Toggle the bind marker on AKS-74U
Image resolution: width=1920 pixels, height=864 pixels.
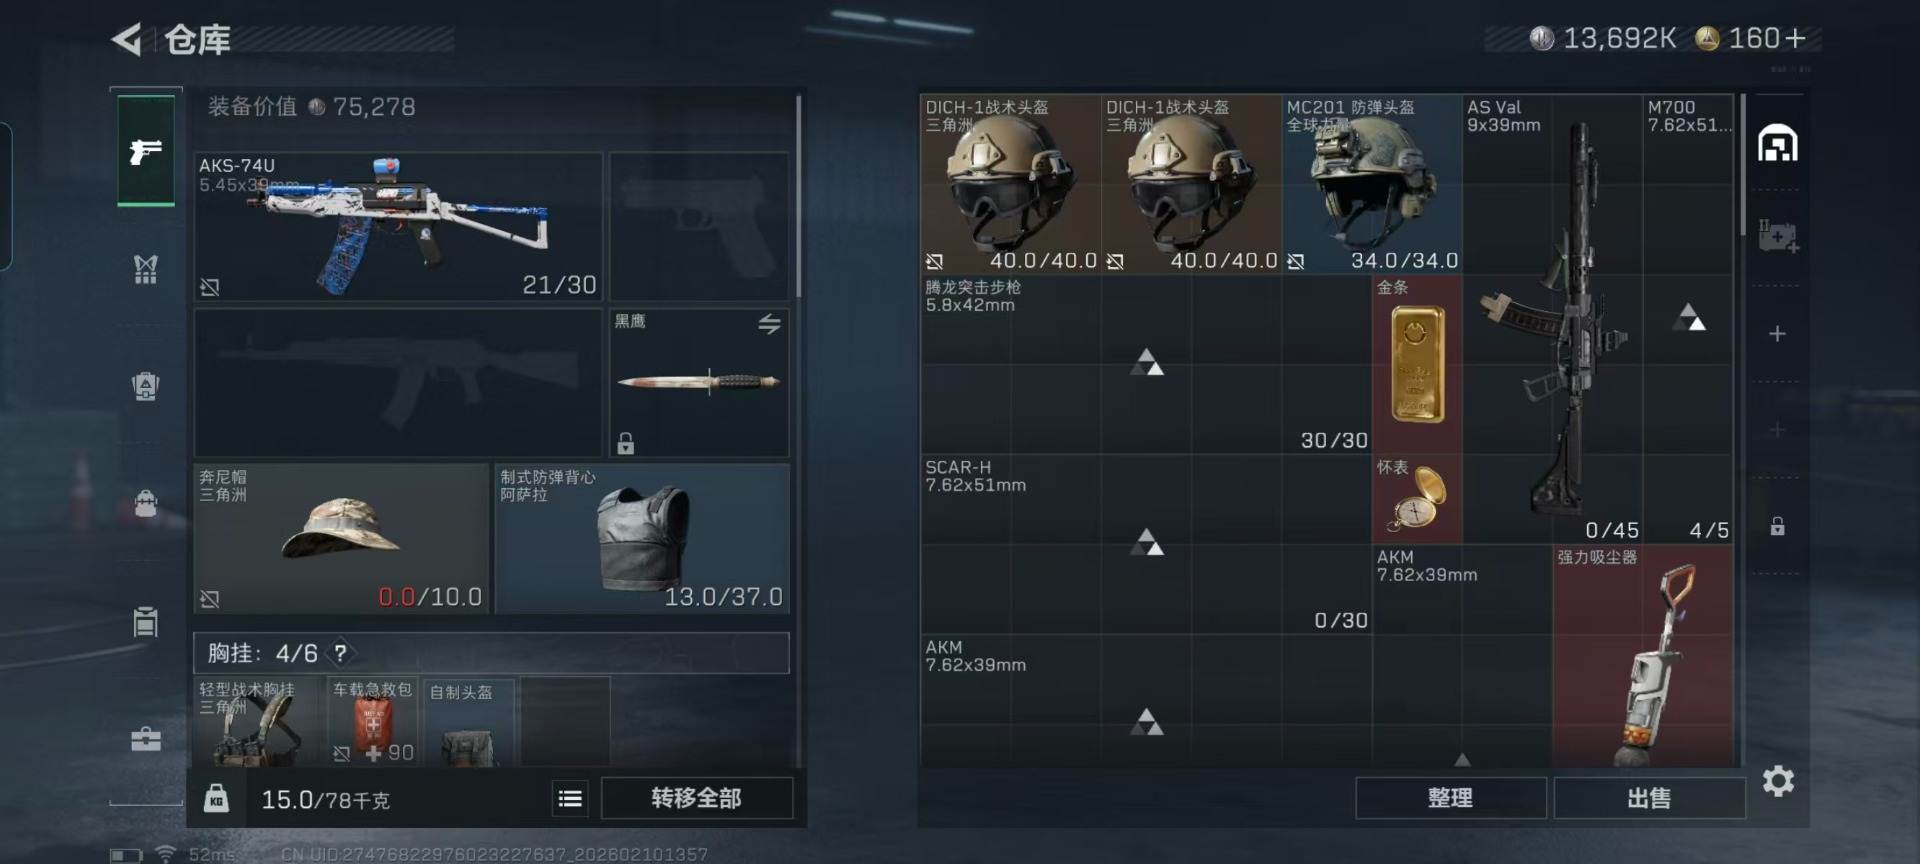[x=209, y=287]
